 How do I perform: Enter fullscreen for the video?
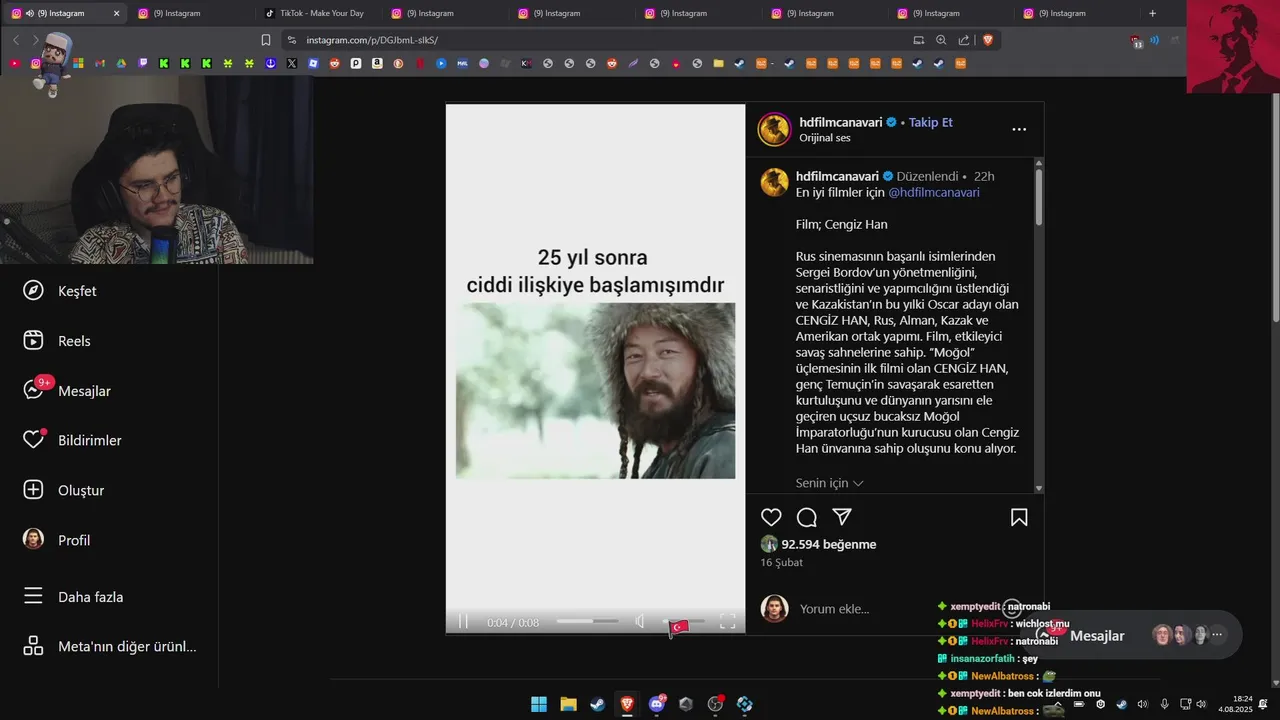tap(728, 622)
